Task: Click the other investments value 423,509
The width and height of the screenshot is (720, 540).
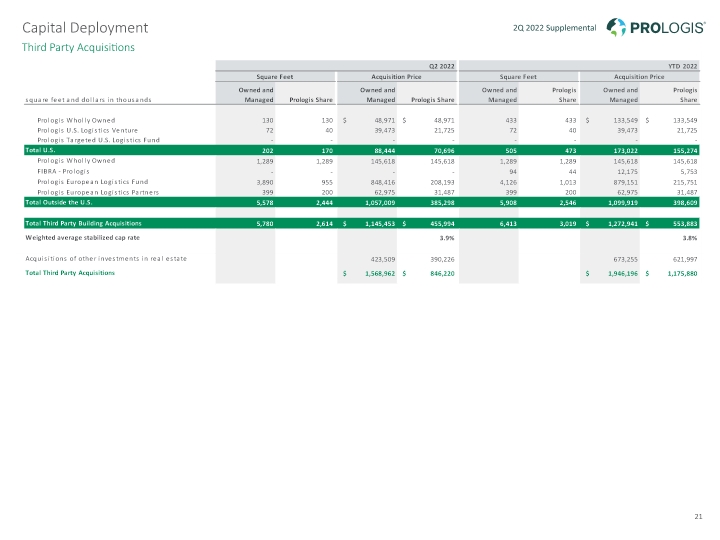Action: pyautogui.click(x=383, y=259)
